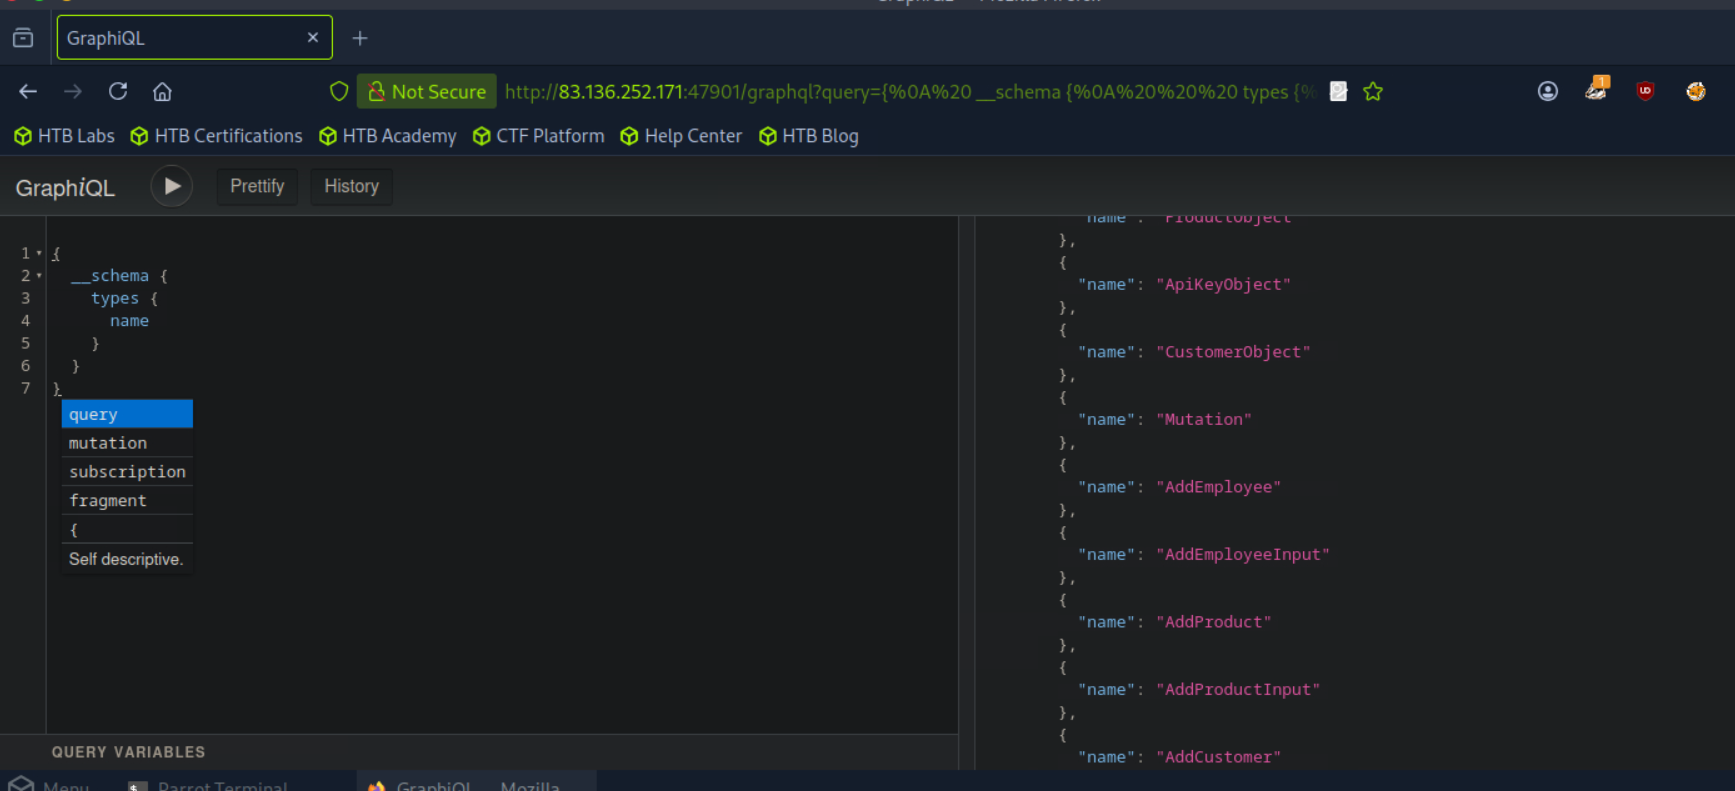Screen dimensions: 1735x791
Task: Click the Prettify button
Action: pyautogui.click(x=257, y=186)
